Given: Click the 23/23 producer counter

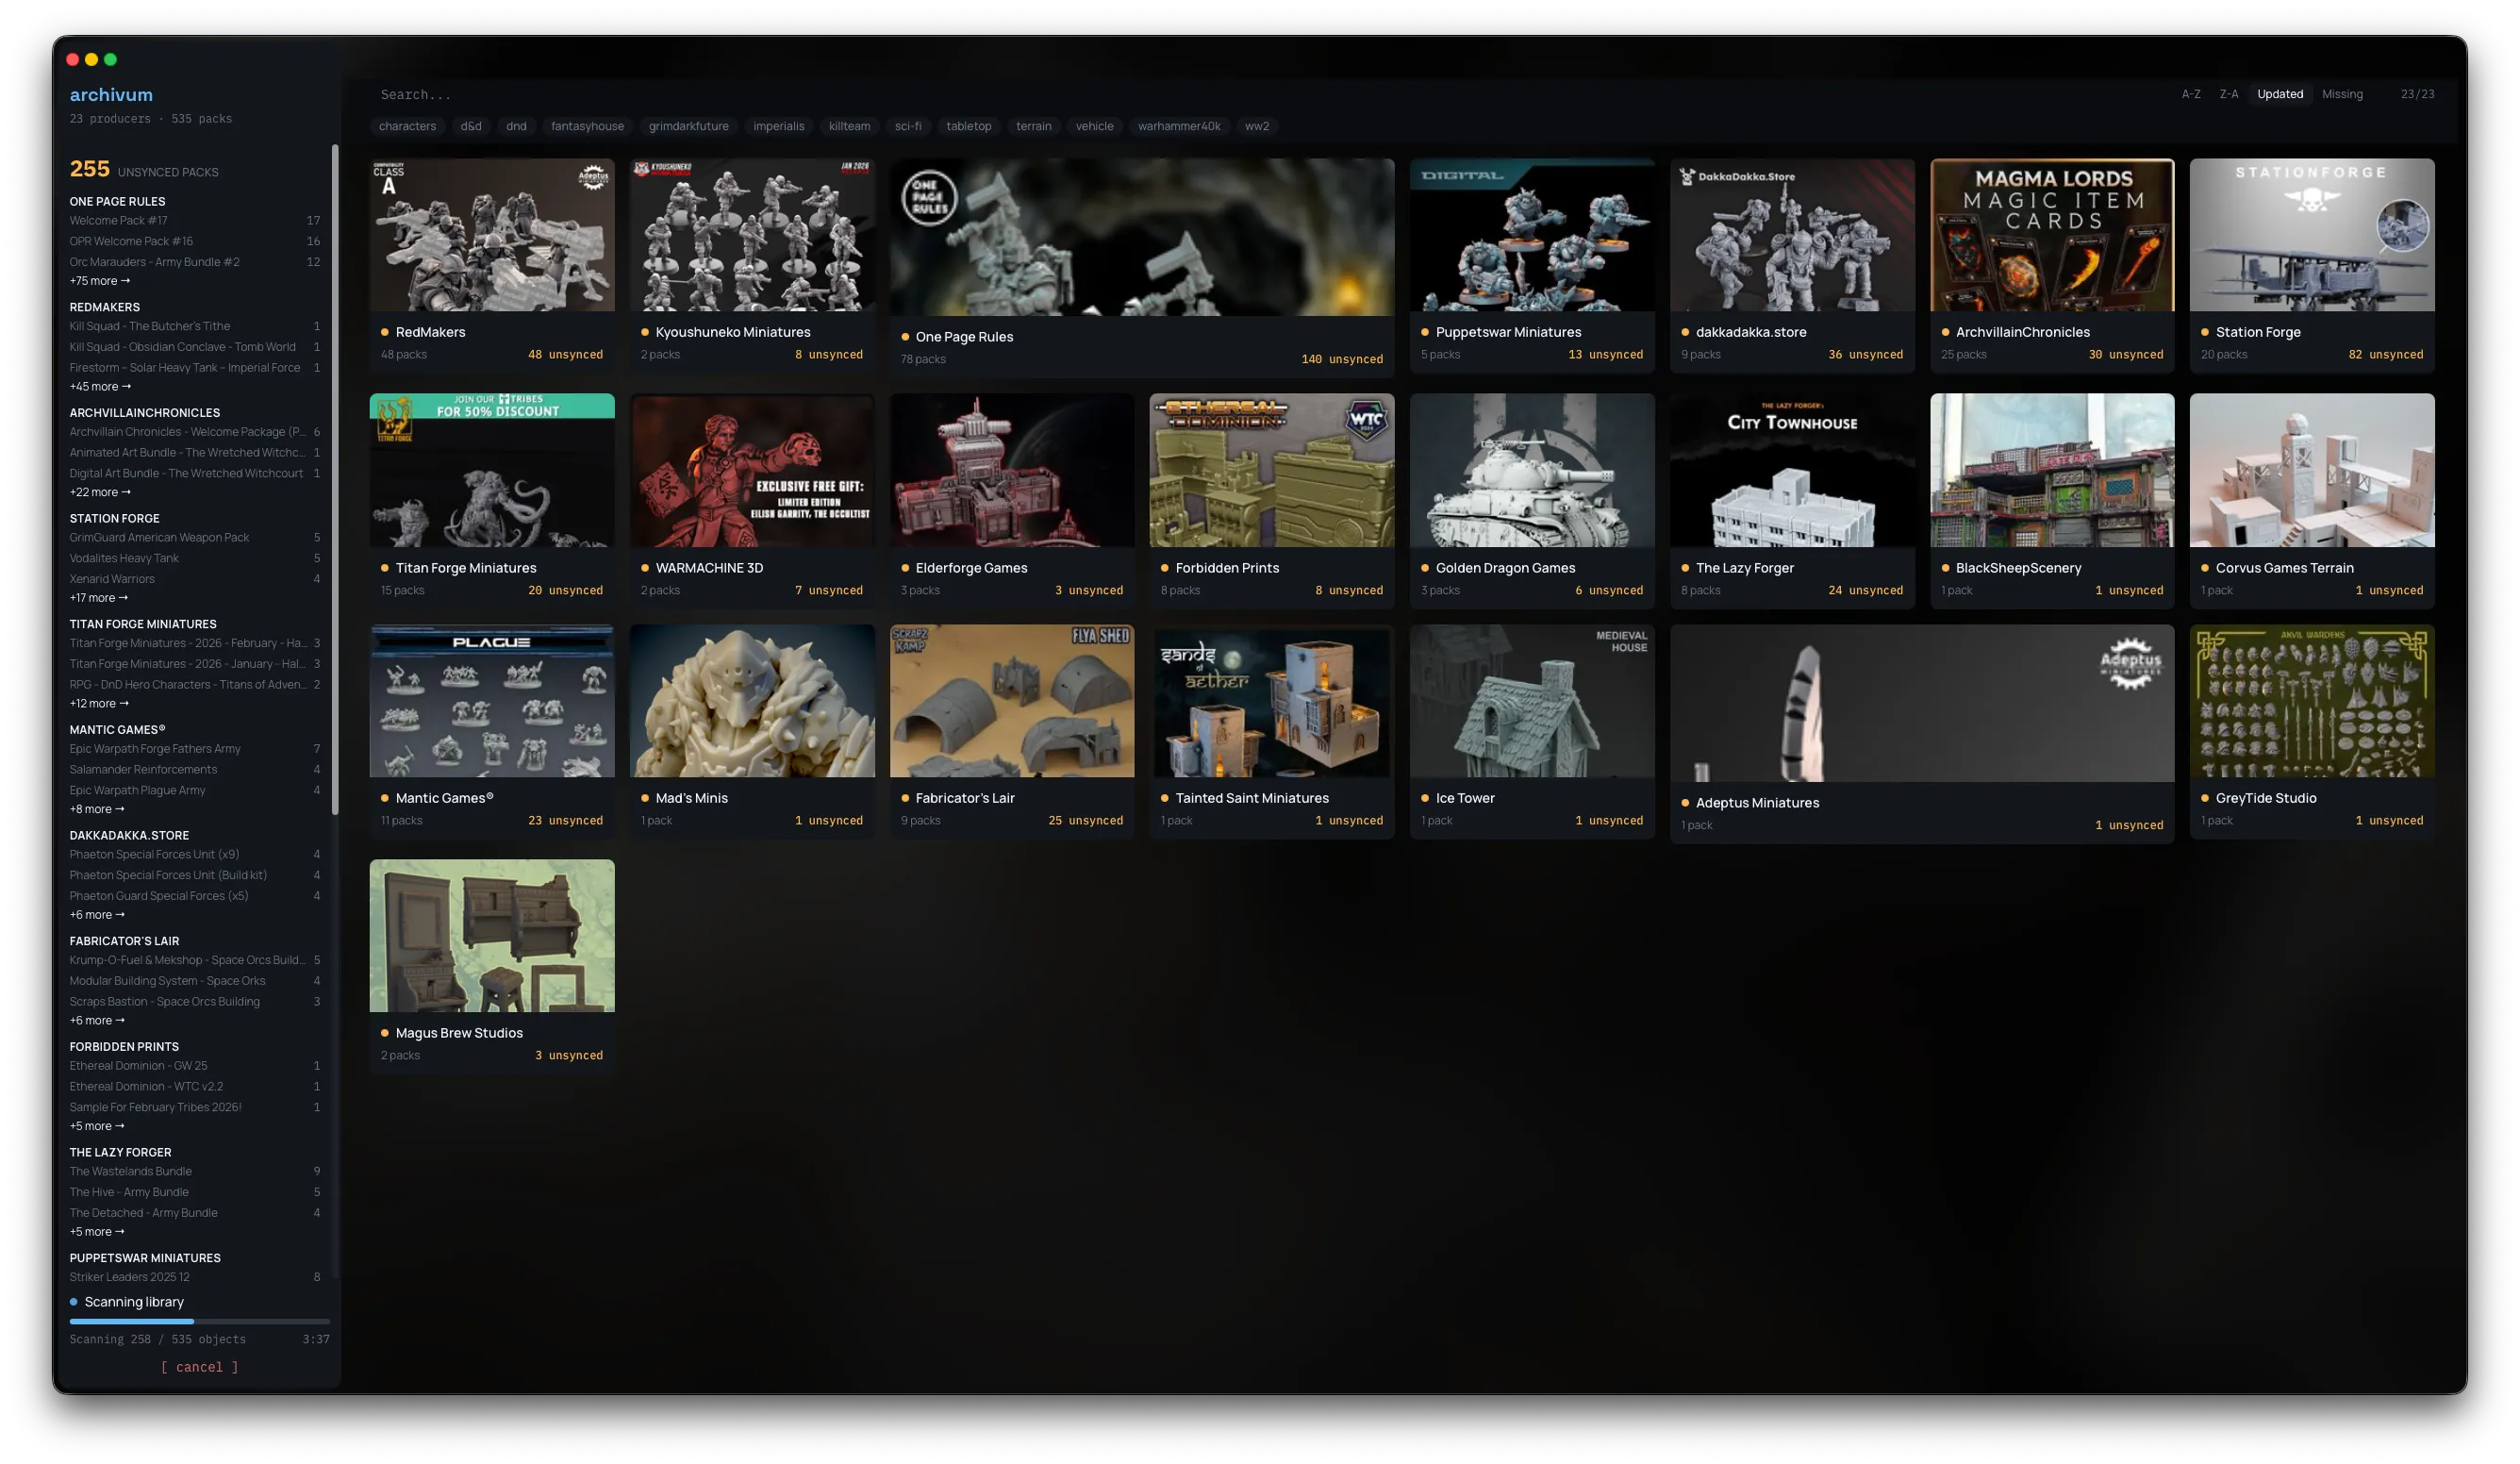Looking at the screenshot, I should click(x=2418, y=93).
